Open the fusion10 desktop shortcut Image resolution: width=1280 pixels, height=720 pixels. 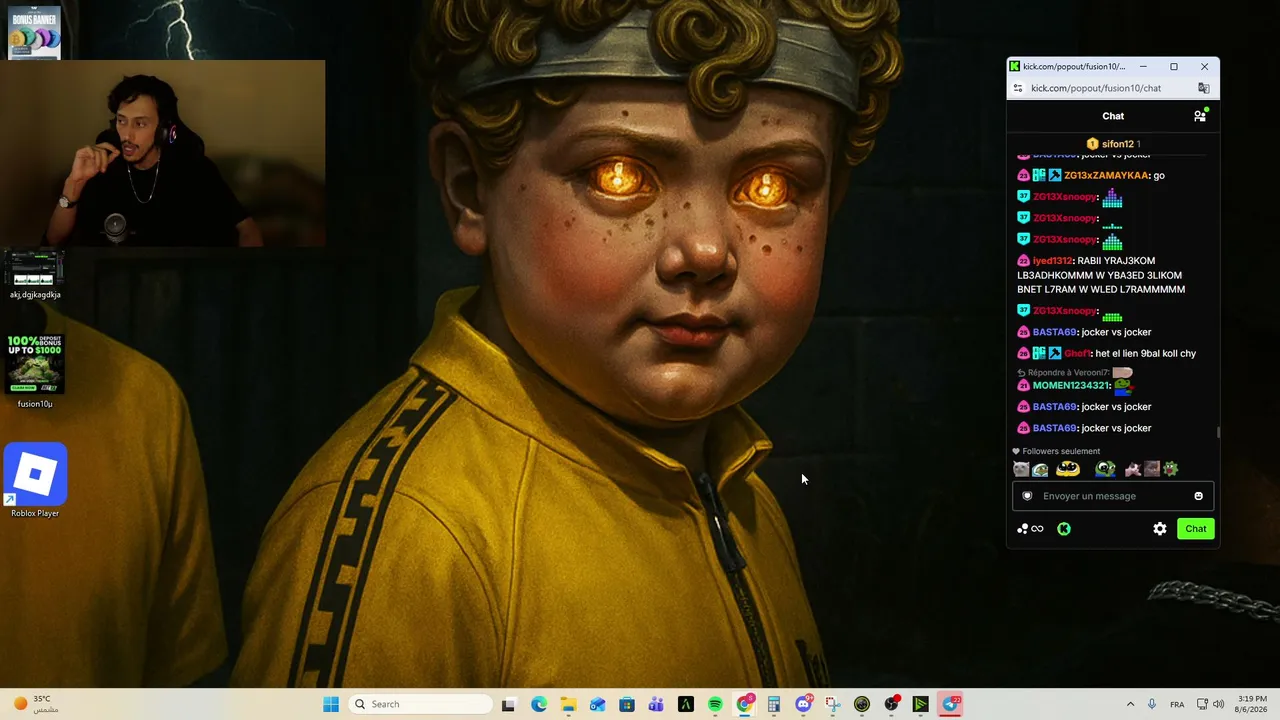coord(35,371)
